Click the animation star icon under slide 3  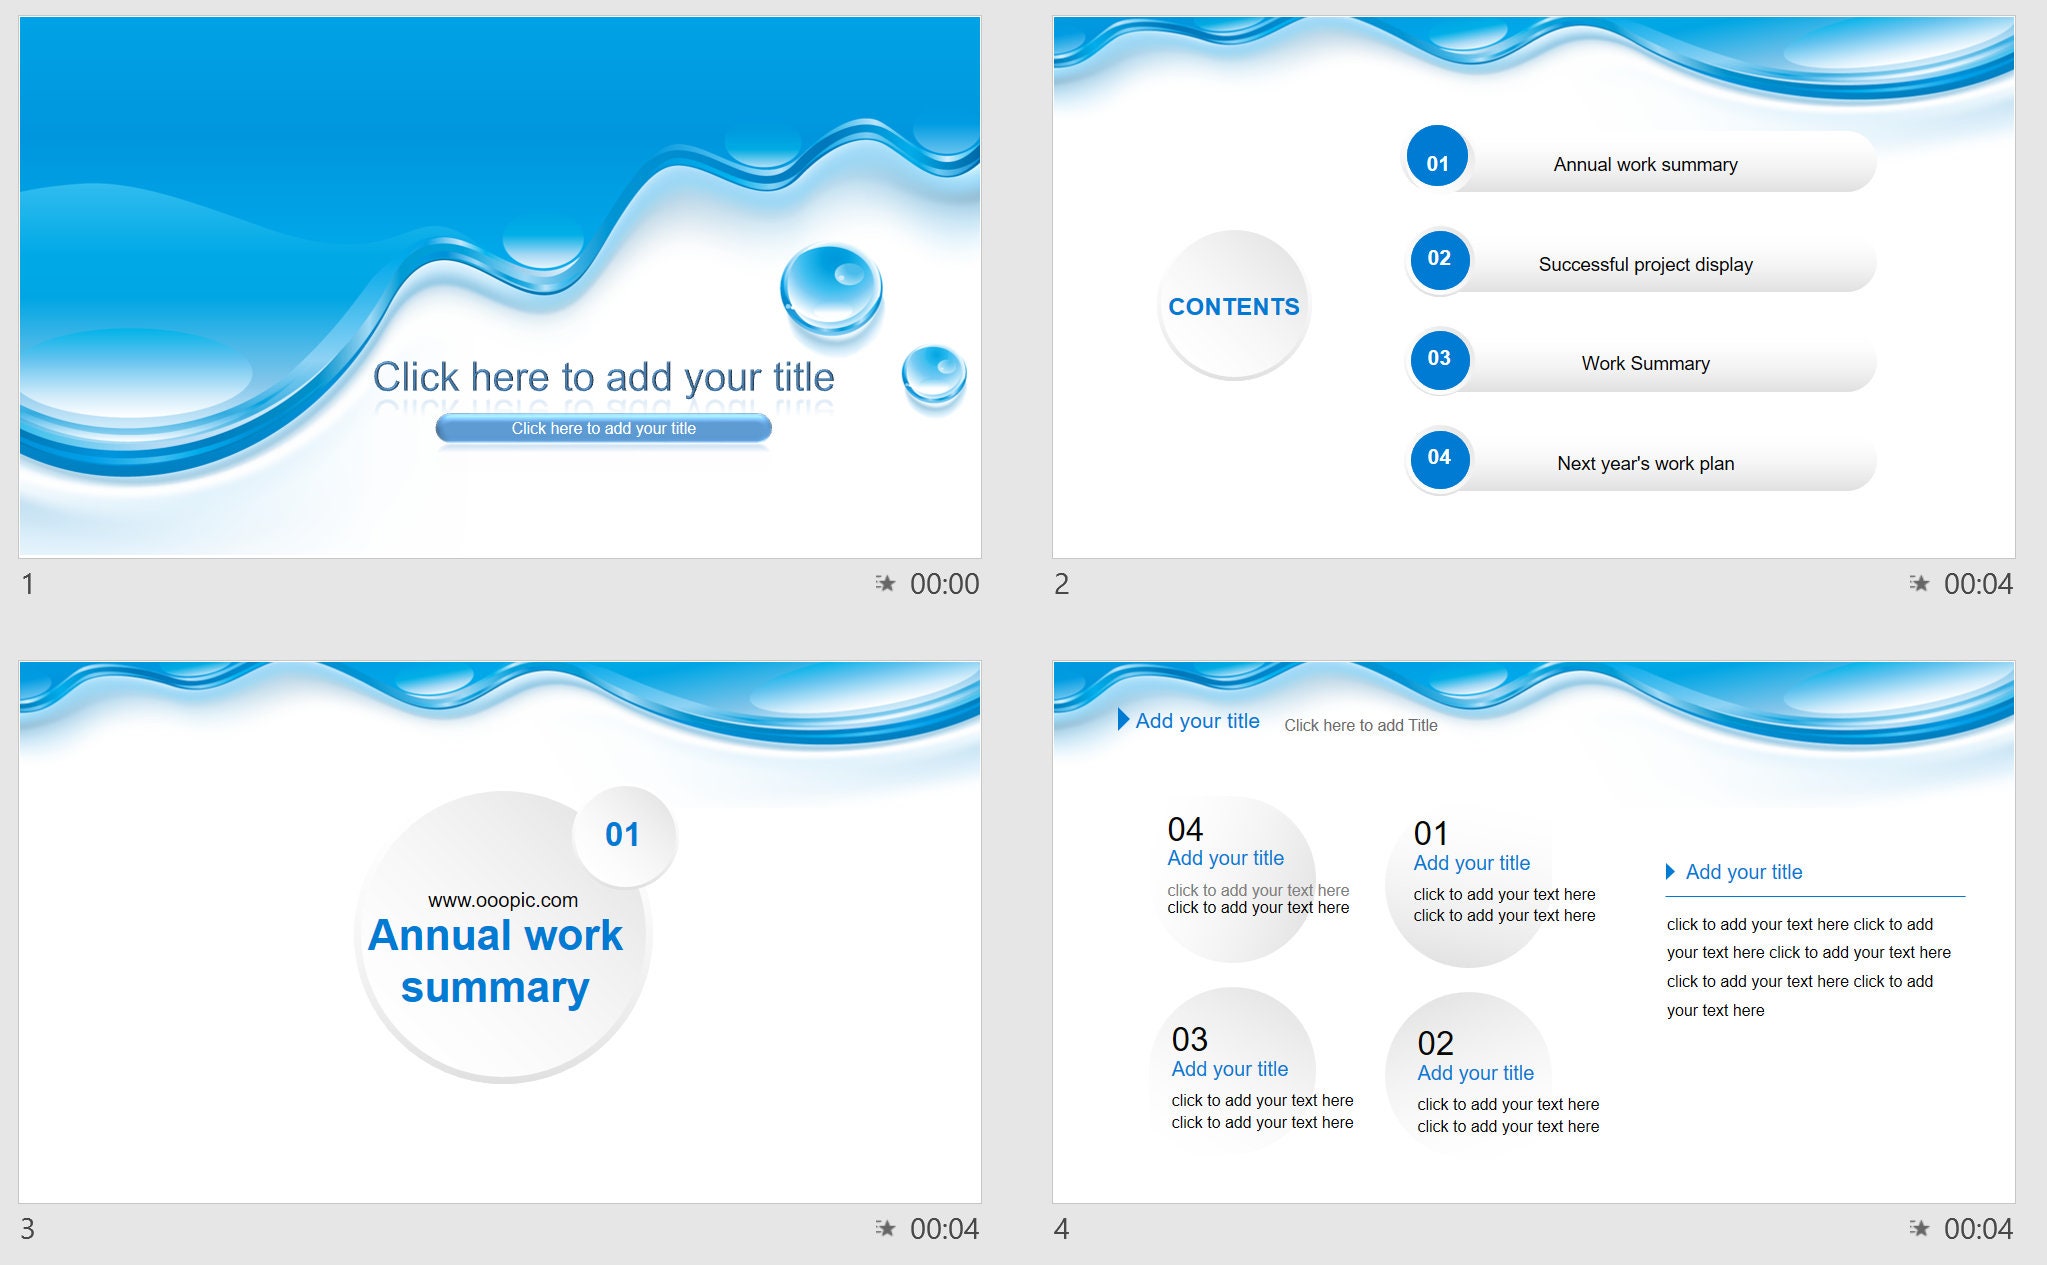pyautogui.click(x=885, y=1229)
